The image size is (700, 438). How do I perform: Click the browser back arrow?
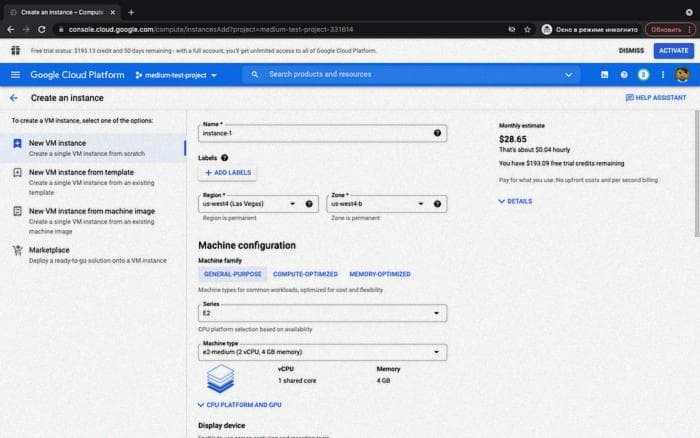pyautogui.click(x=11, y=29)
